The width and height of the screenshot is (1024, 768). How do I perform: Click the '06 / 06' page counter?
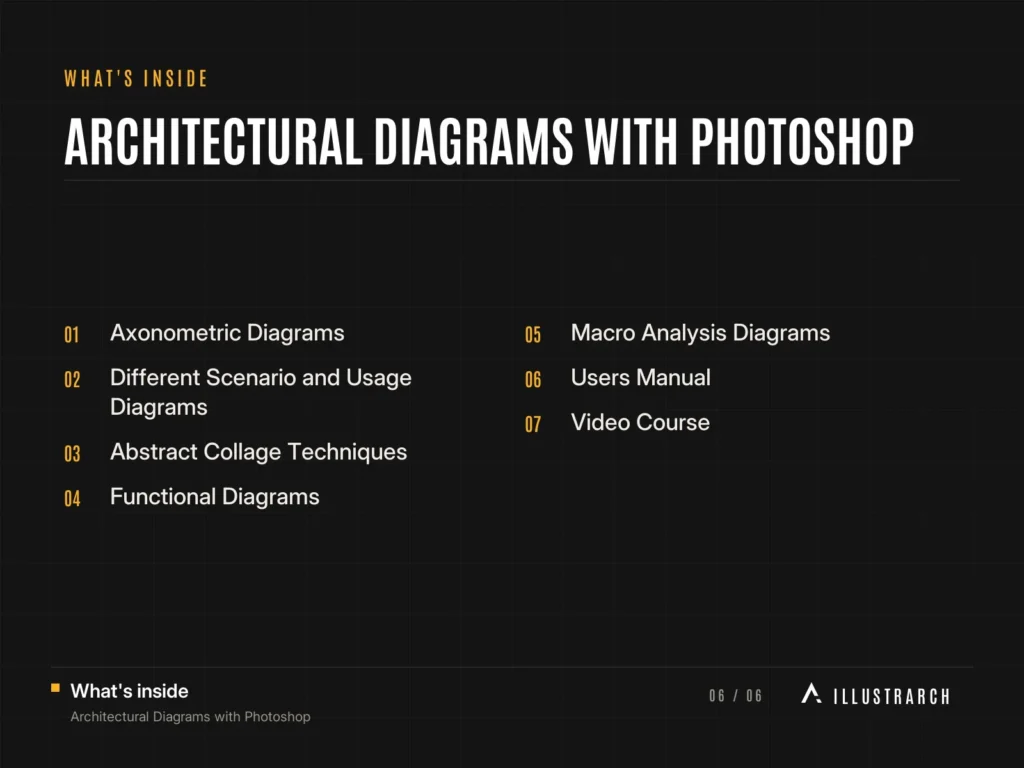click(735, 696)
